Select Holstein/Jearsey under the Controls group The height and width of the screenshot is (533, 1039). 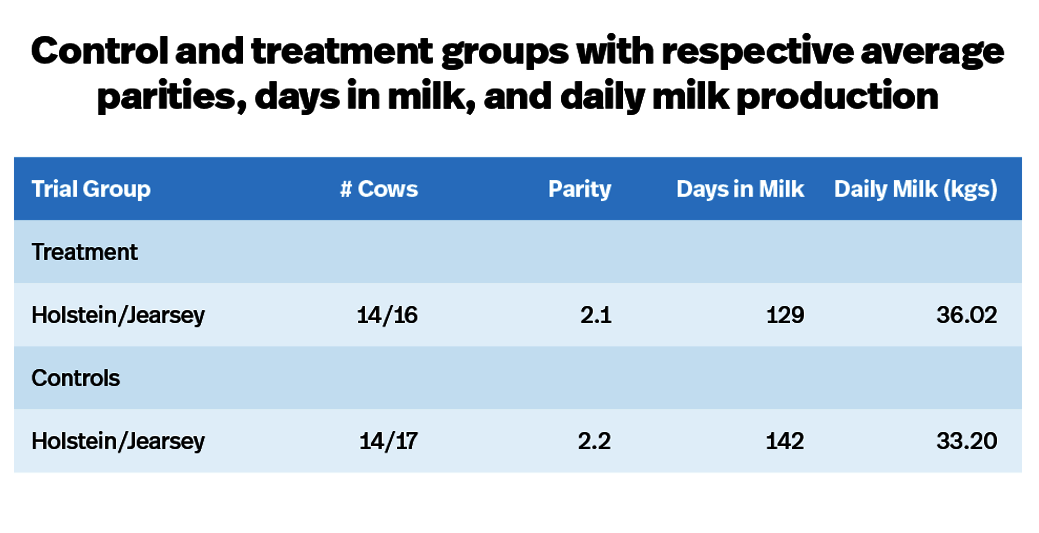click(x=118, y=441)
